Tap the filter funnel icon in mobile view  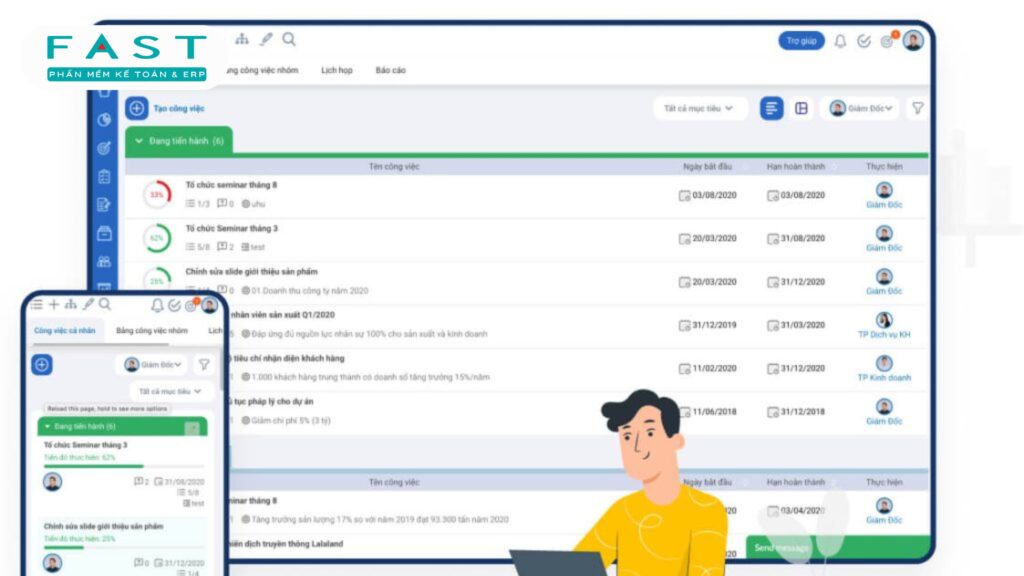tap(204, 364)
